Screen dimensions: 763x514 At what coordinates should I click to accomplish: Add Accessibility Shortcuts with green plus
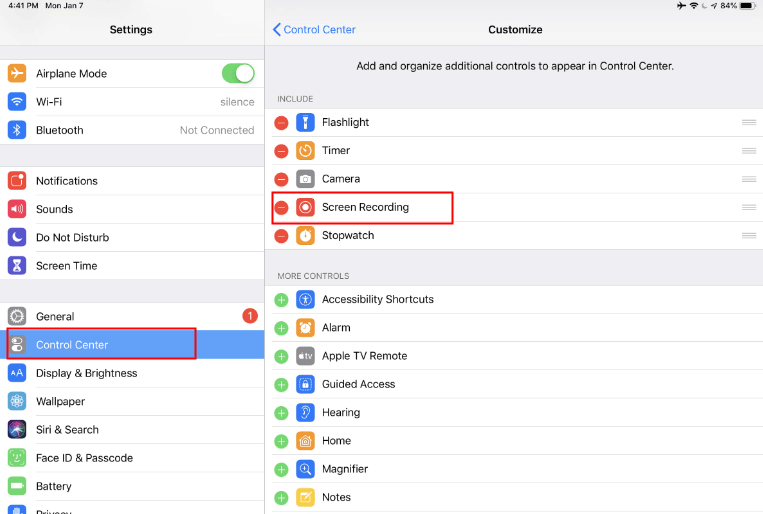[x=281, y=300]
